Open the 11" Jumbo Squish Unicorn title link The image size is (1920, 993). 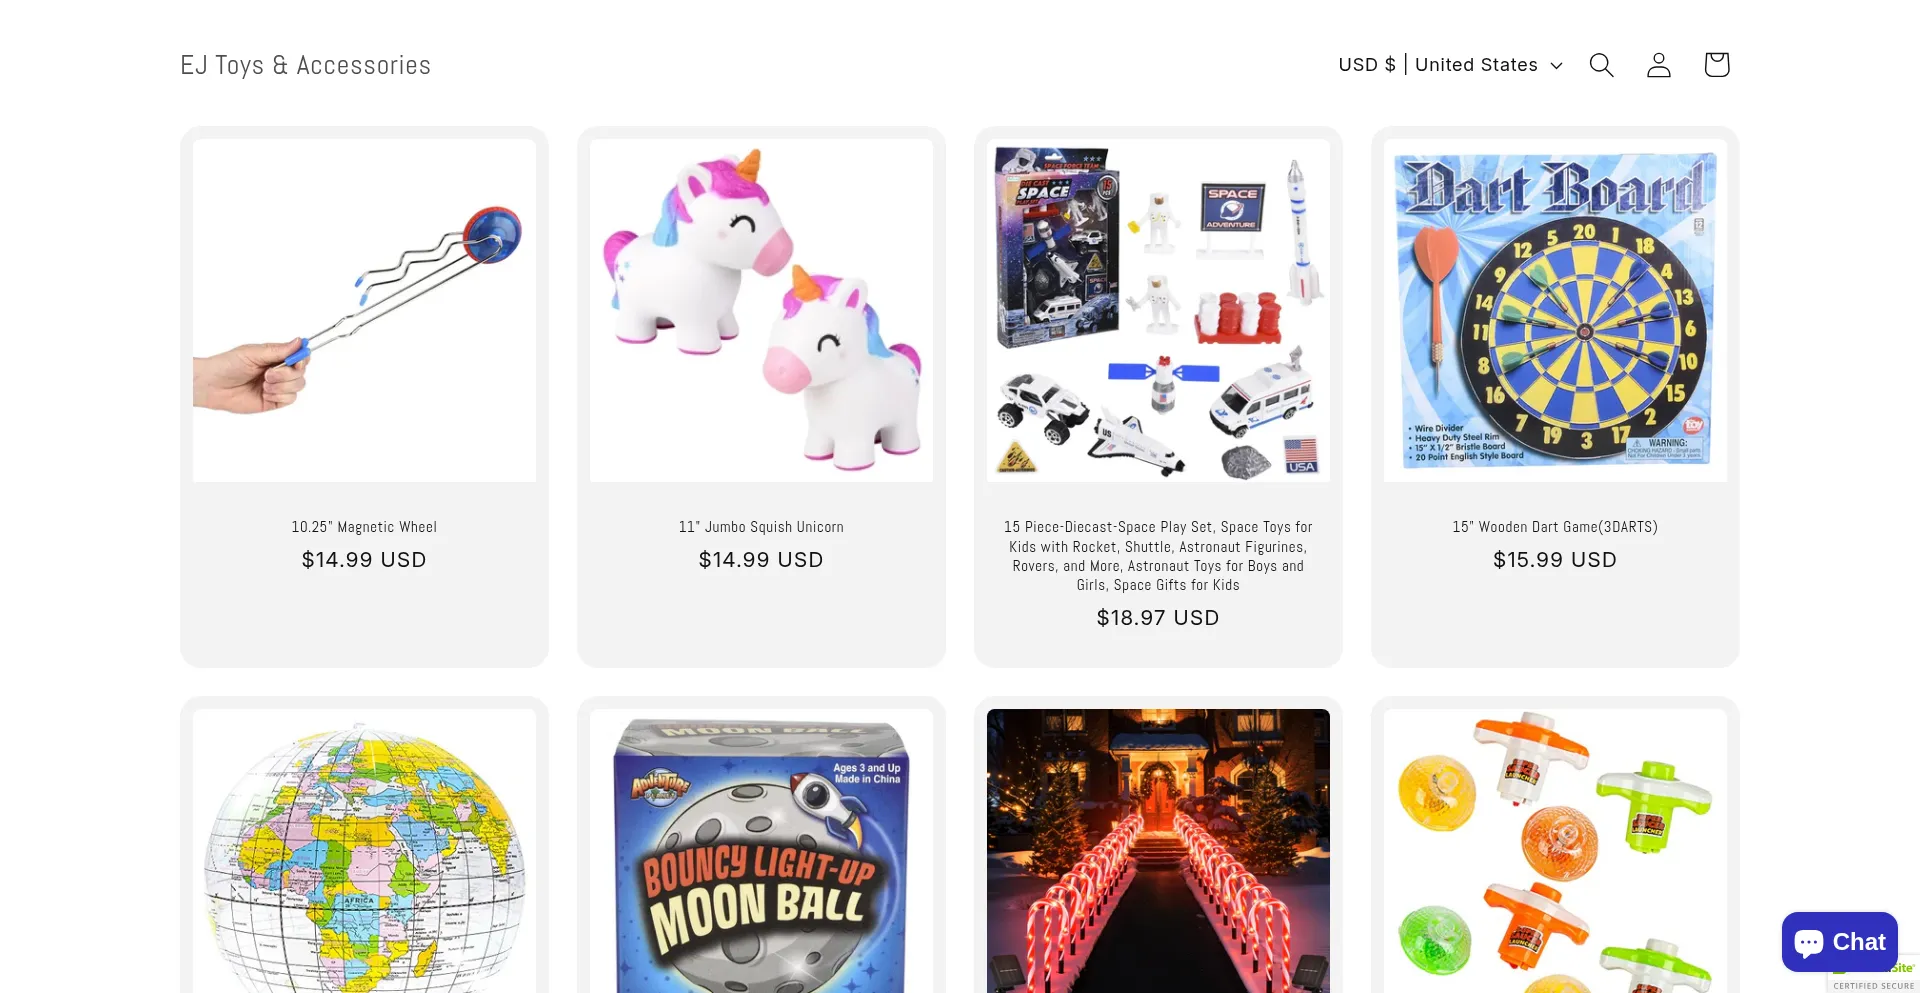[x=761, y=527]
